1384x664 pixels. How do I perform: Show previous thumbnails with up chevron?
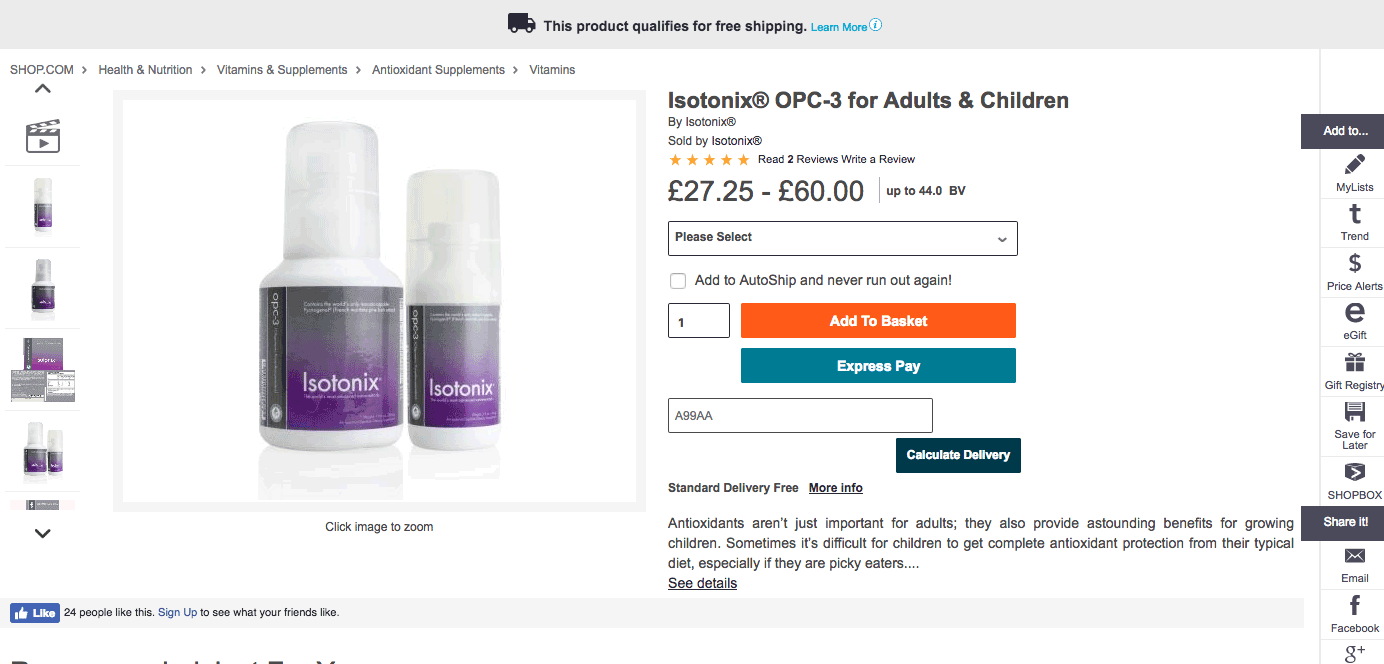tap(42, 89)
